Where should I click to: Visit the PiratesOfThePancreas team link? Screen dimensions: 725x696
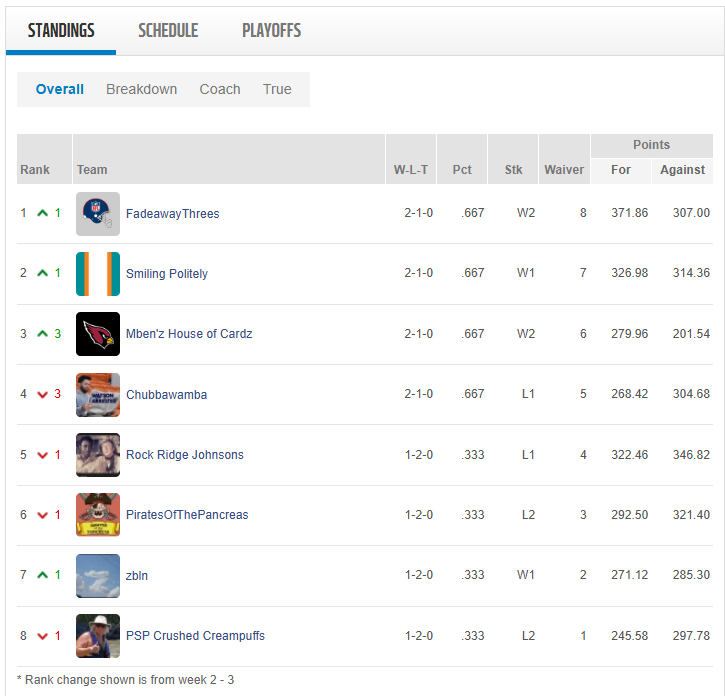[187, 515]
